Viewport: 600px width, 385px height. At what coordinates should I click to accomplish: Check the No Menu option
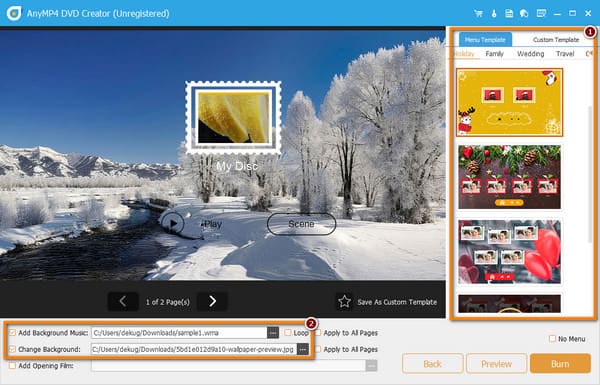point(552,339)
